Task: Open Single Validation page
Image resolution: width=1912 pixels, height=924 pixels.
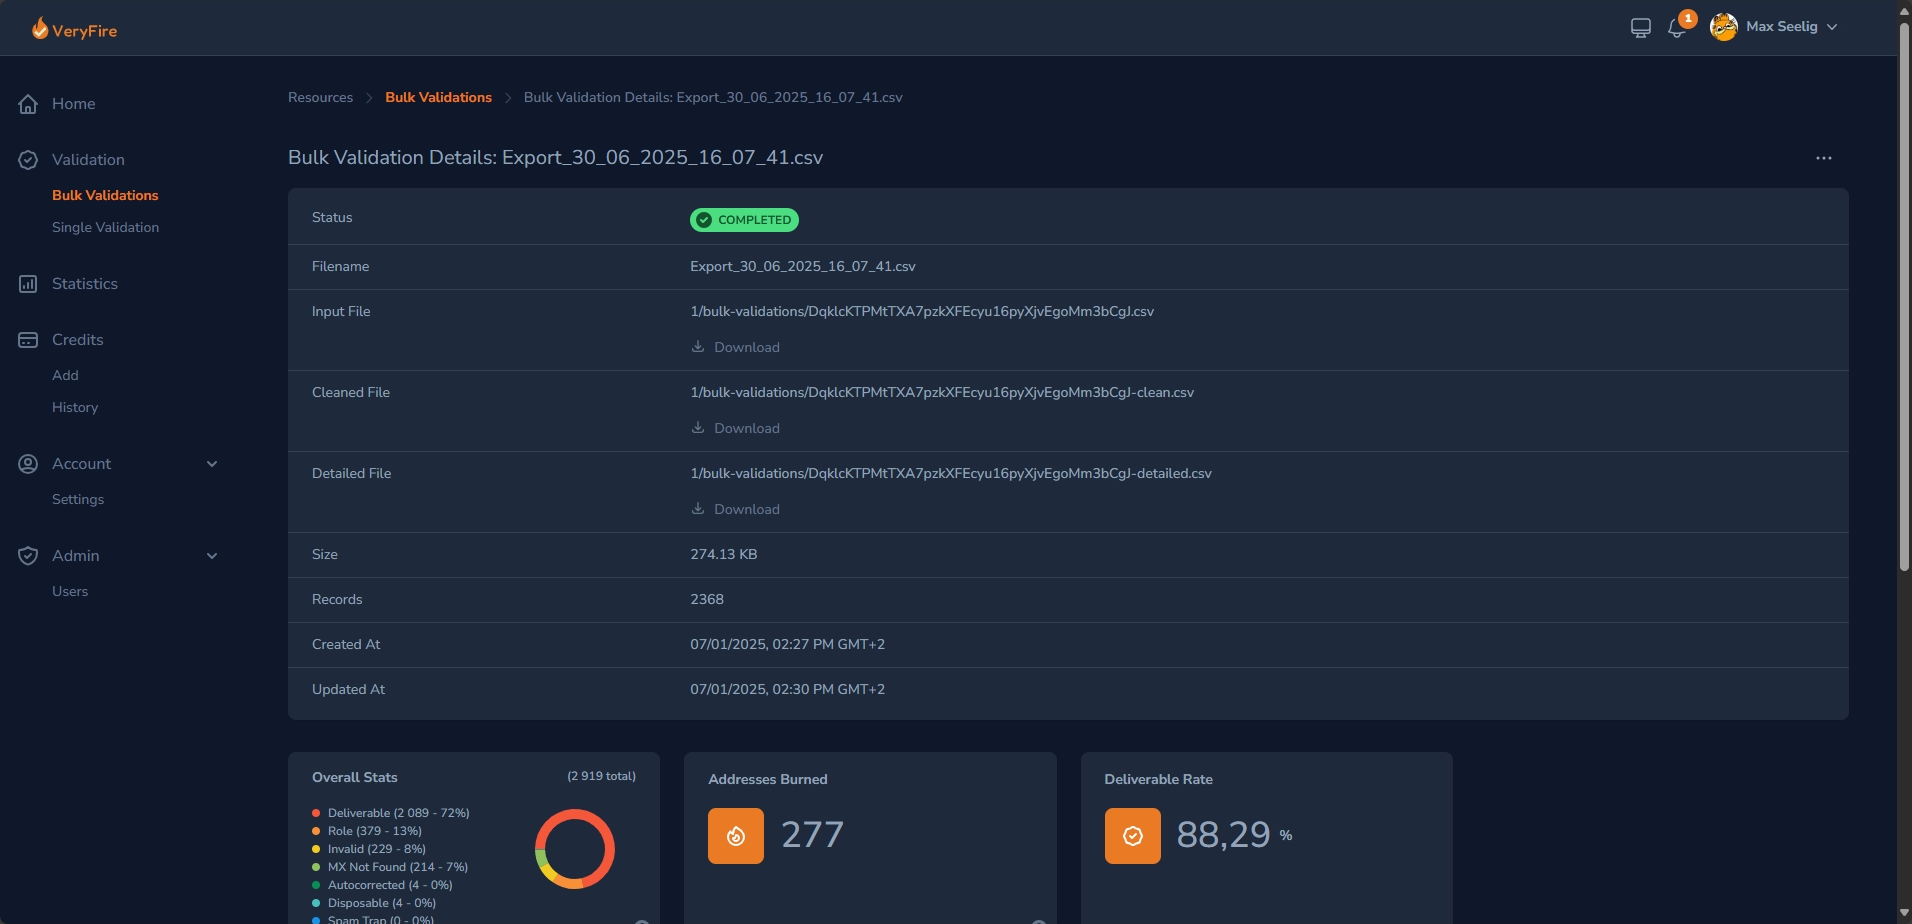Action: click(105, 227)
